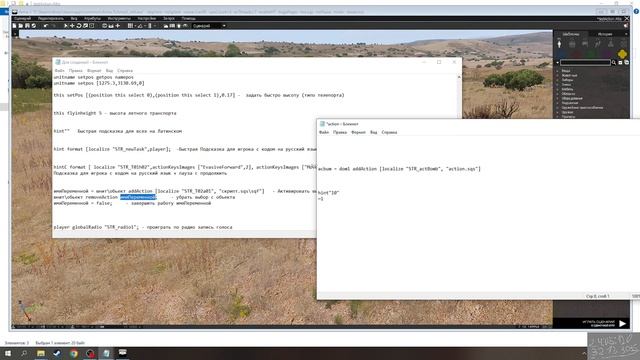
Task: Click the addAction code line in action Notepad
Action: pos(399,169)
